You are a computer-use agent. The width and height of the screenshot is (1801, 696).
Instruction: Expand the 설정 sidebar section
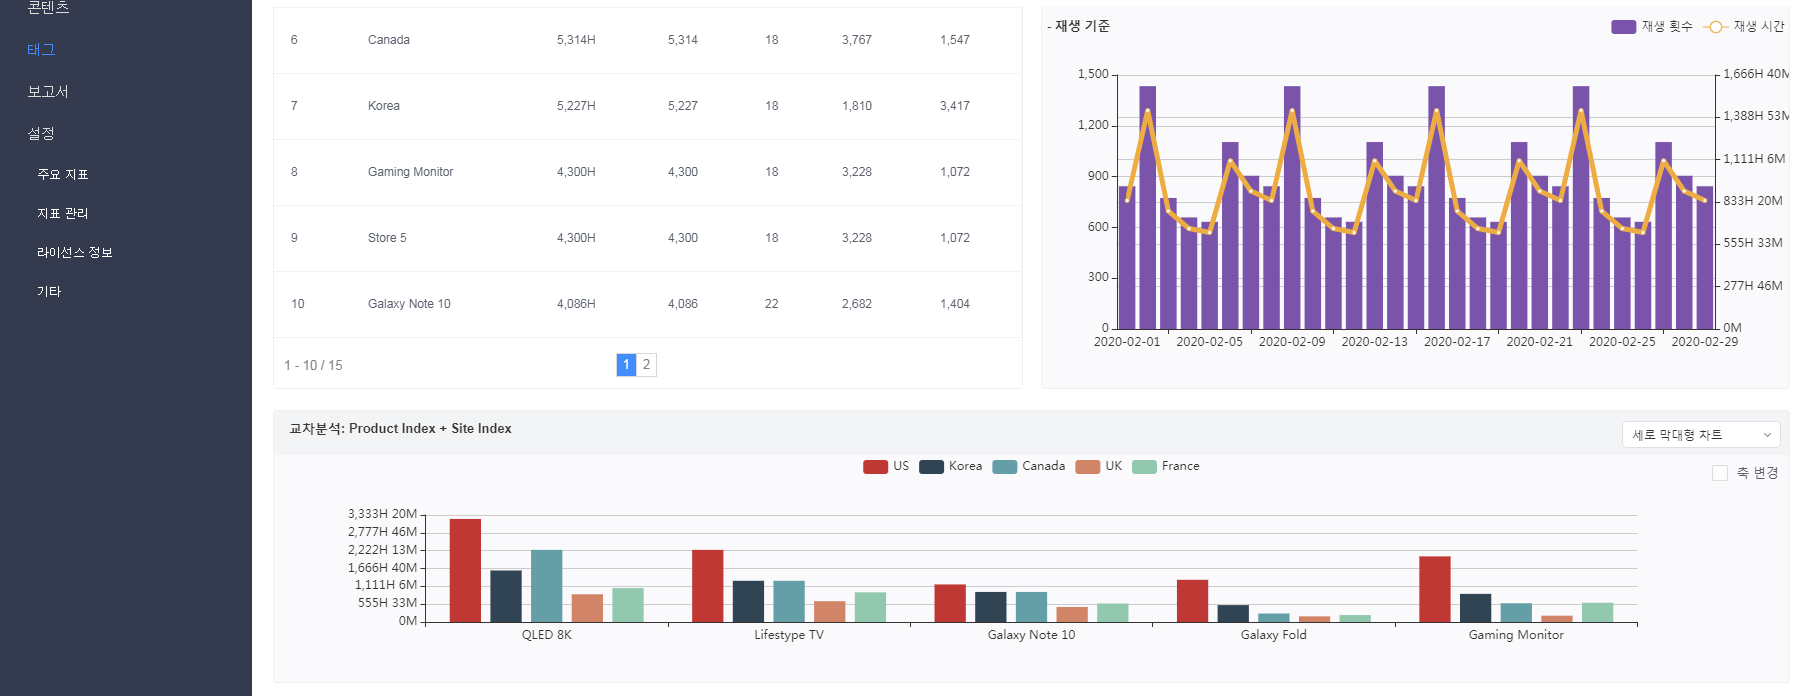click(x=41, y=133)
